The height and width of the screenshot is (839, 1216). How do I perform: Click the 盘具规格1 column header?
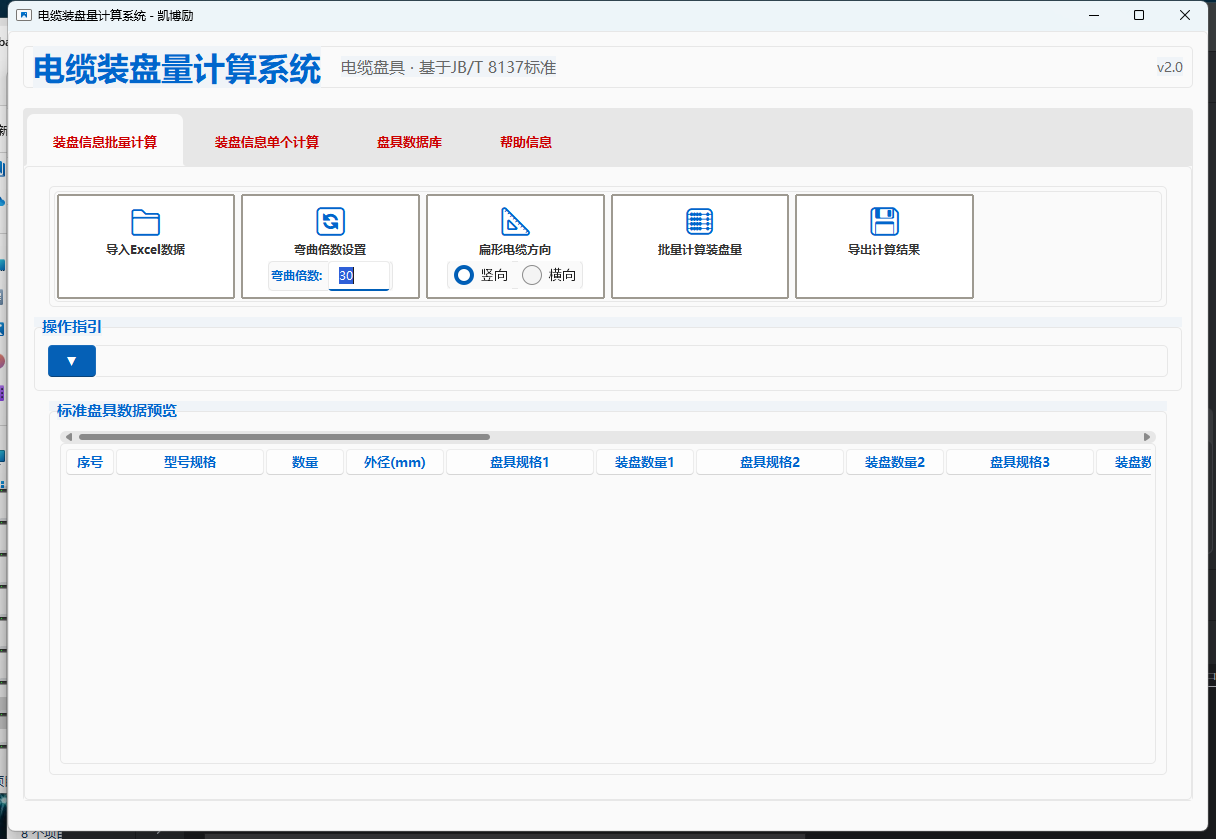click(520, 462)
